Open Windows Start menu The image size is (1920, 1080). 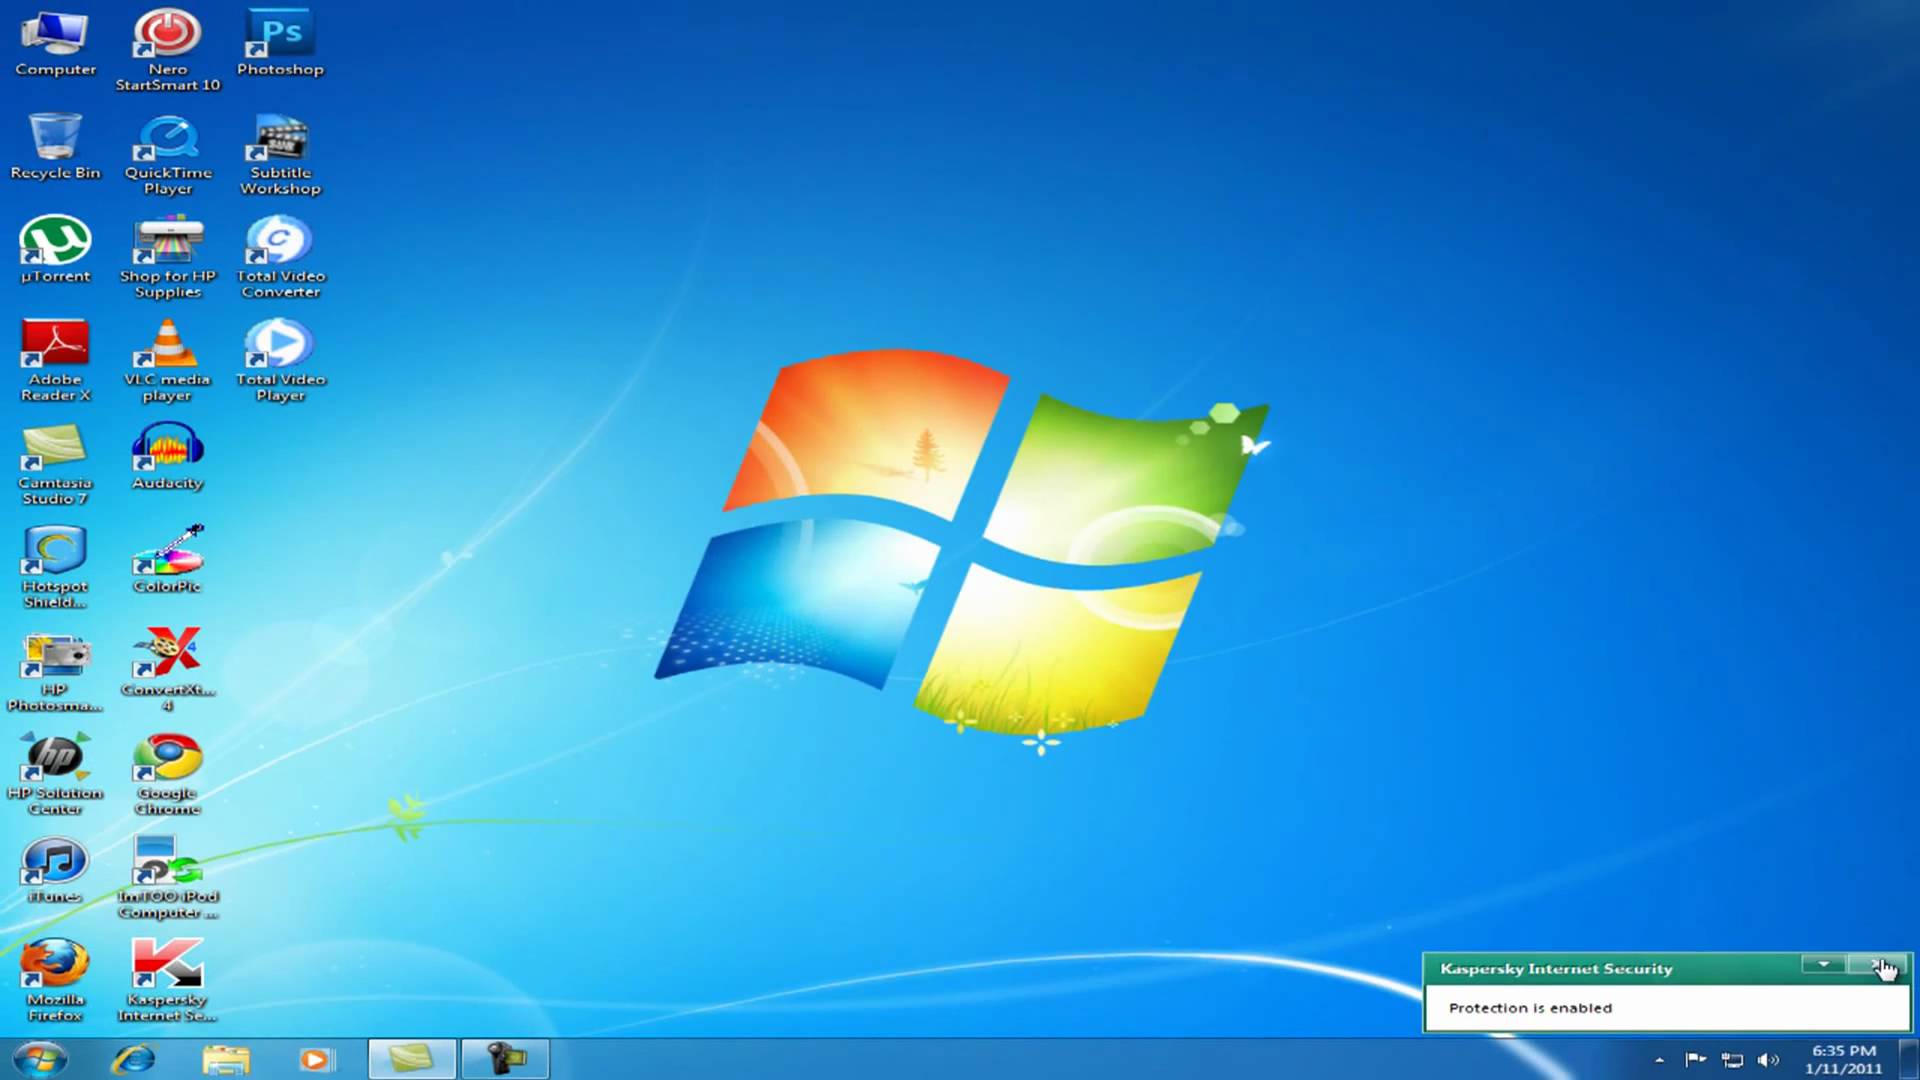pos(36,1059)
